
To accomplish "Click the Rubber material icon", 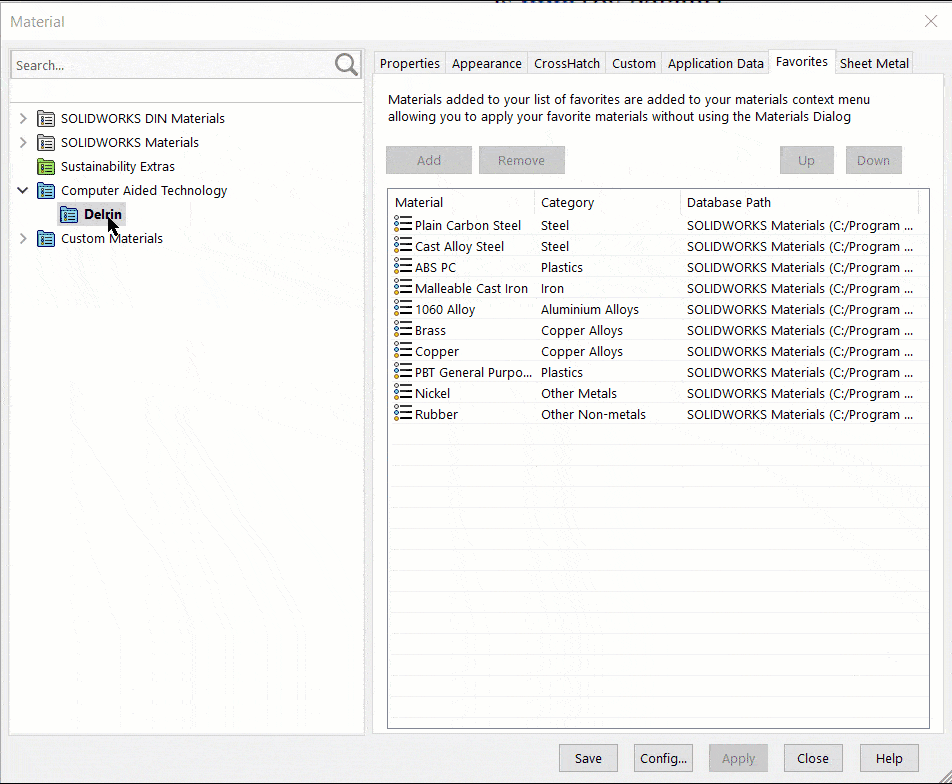I will point(403,414).
